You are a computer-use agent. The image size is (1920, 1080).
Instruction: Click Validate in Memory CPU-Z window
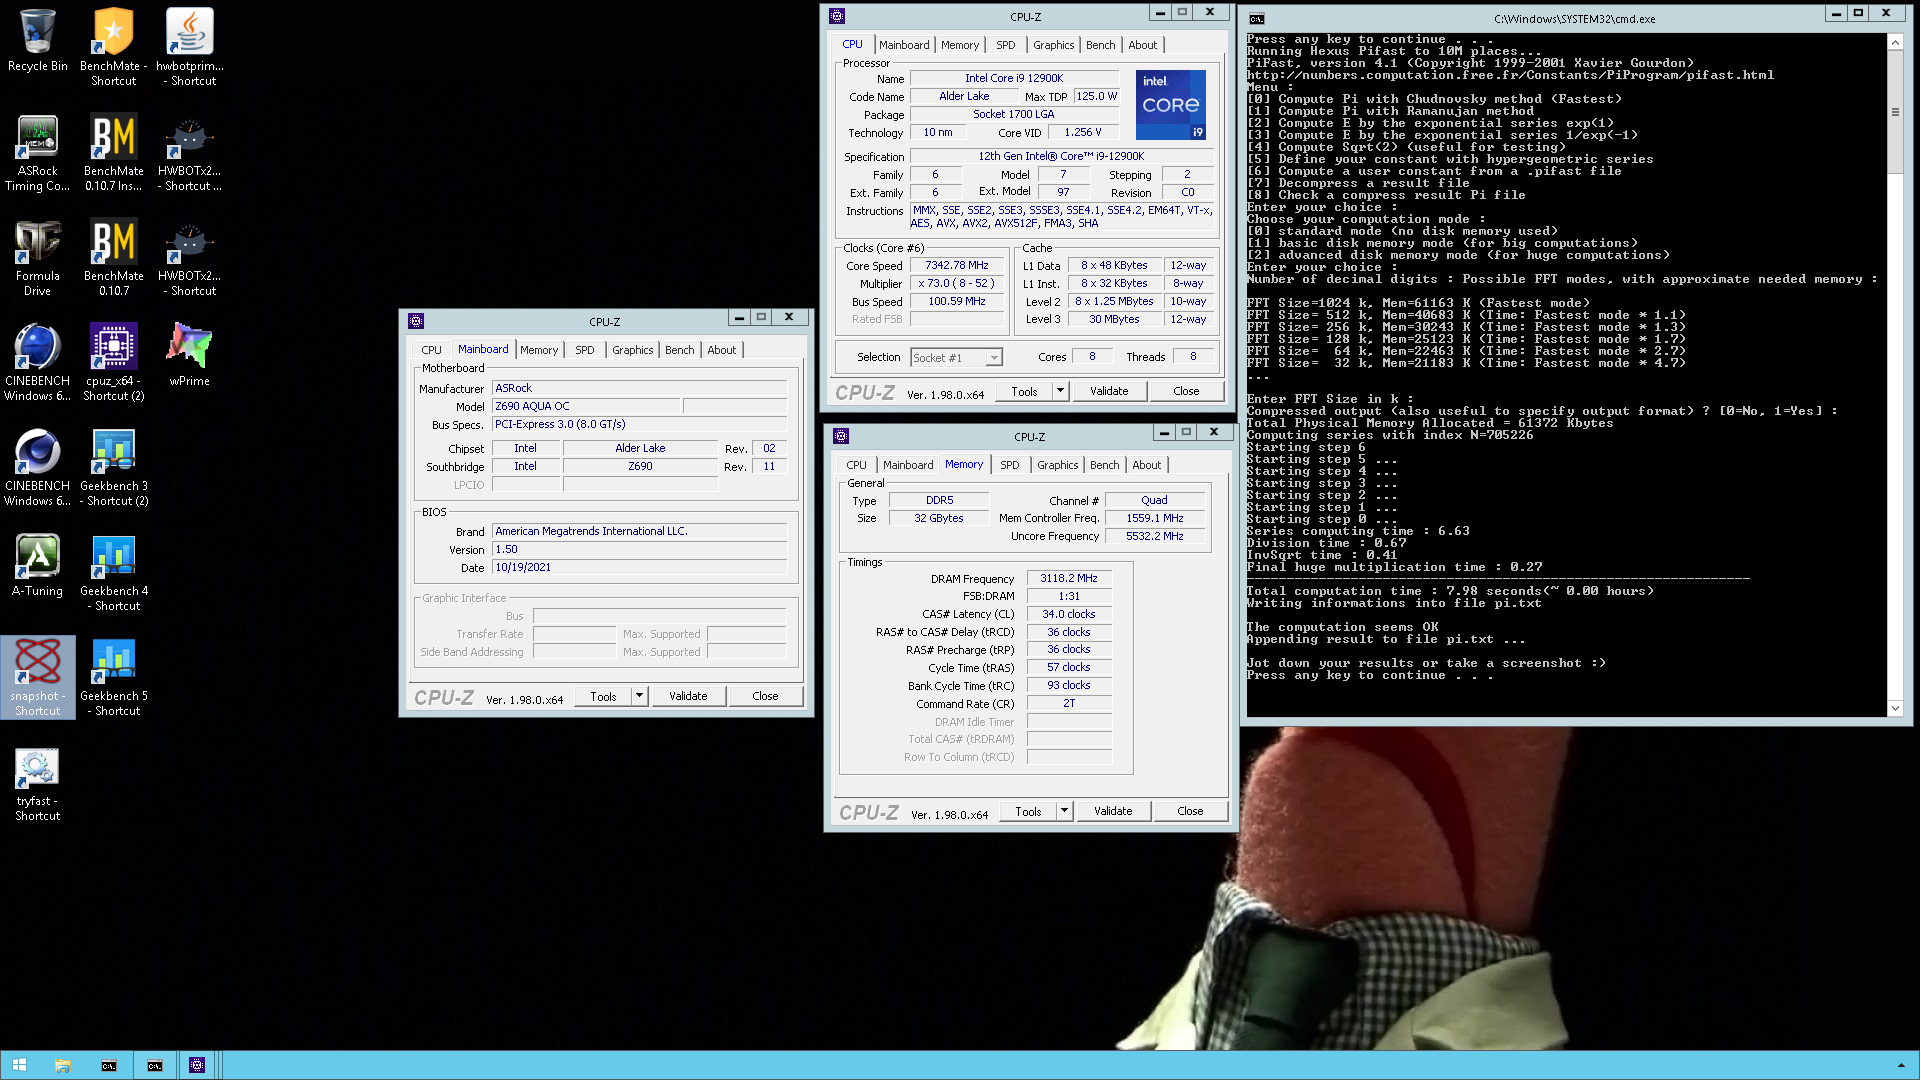tap(1113, 811)
